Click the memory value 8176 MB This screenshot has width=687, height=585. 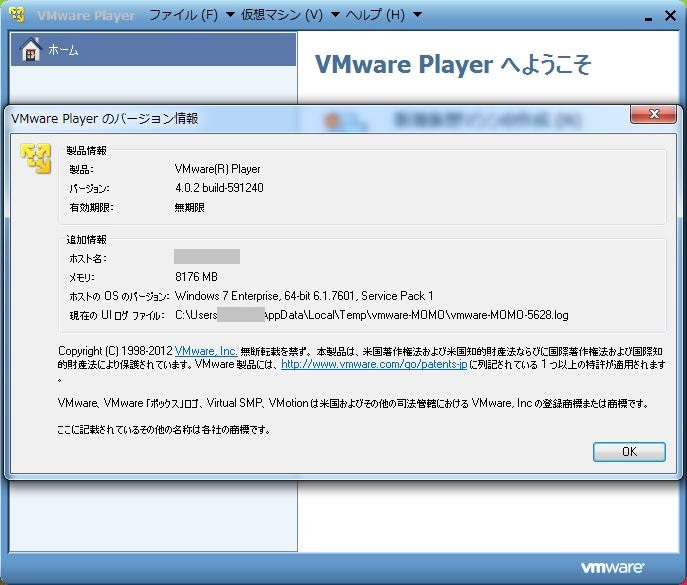pos(196,277)
